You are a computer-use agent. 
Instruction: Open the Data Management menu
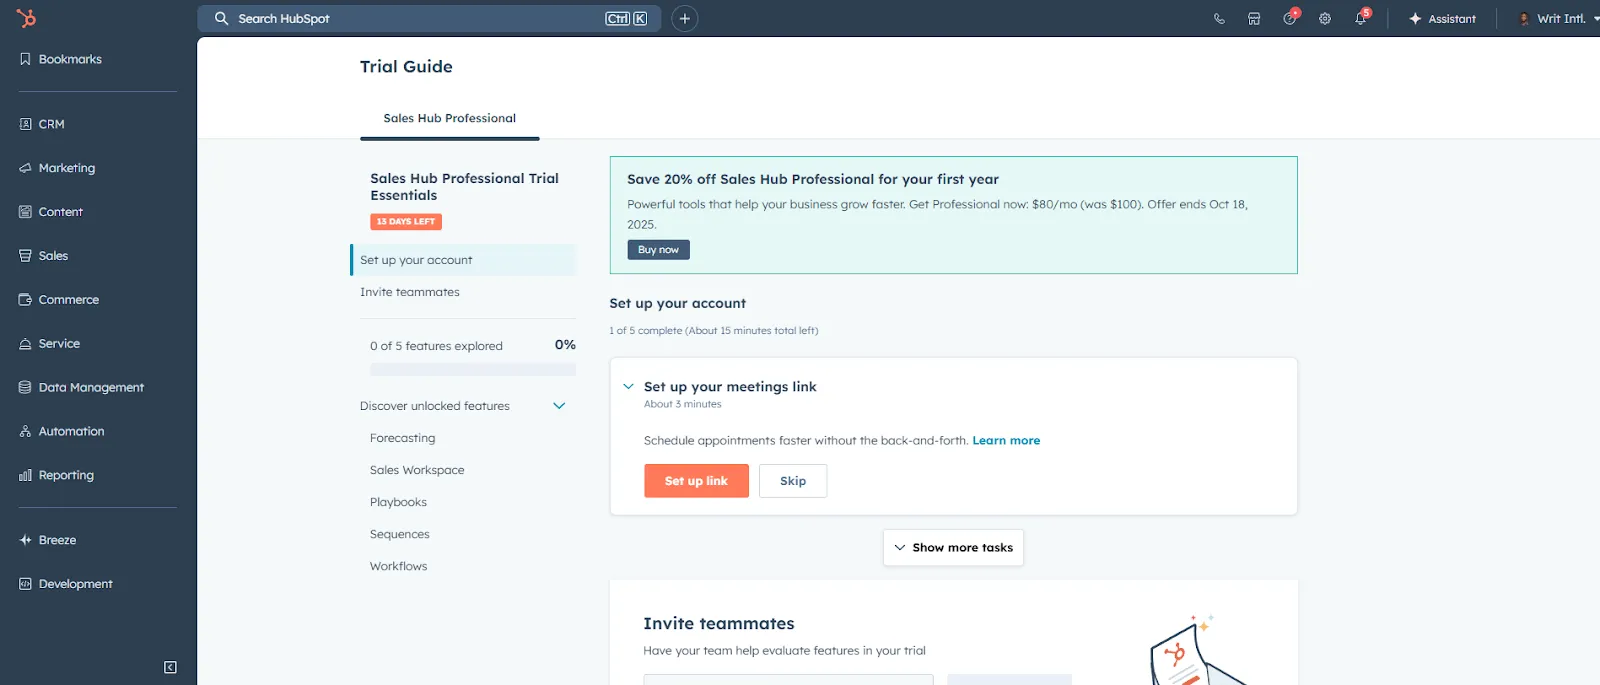pyautogui.click(x=81, y=388)
